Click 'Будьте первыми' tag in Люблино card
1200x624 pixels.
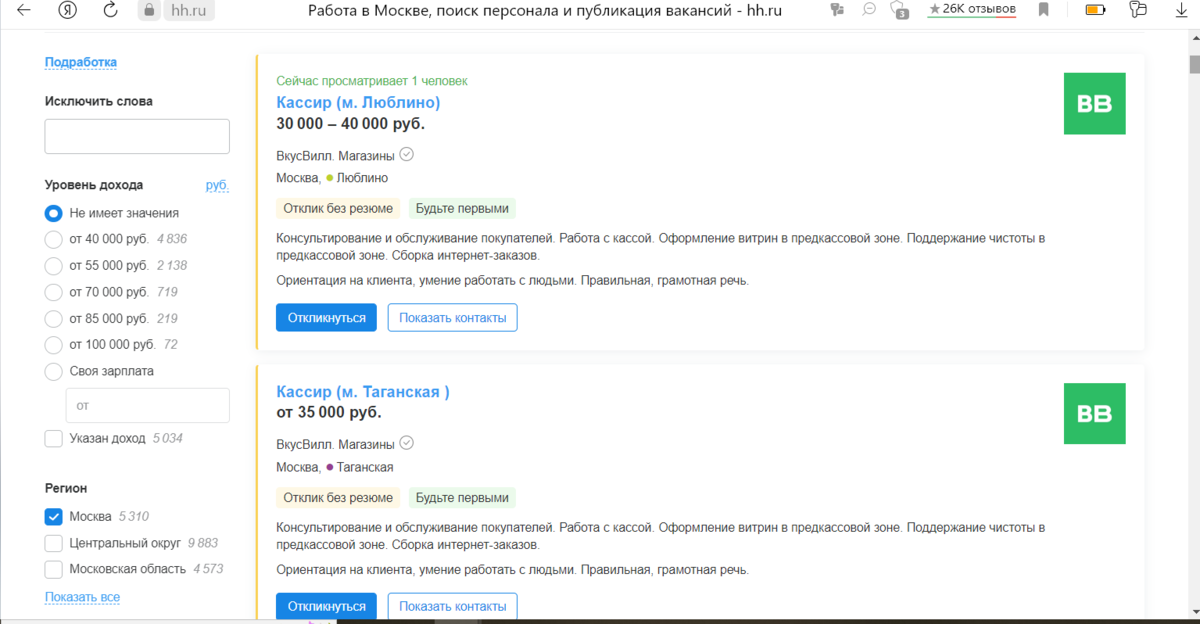(462, 209)
